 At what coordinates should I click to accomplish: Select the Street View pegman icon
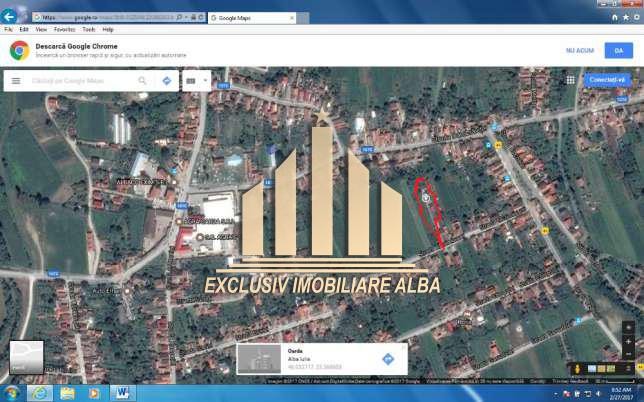(x=577, y=369)
